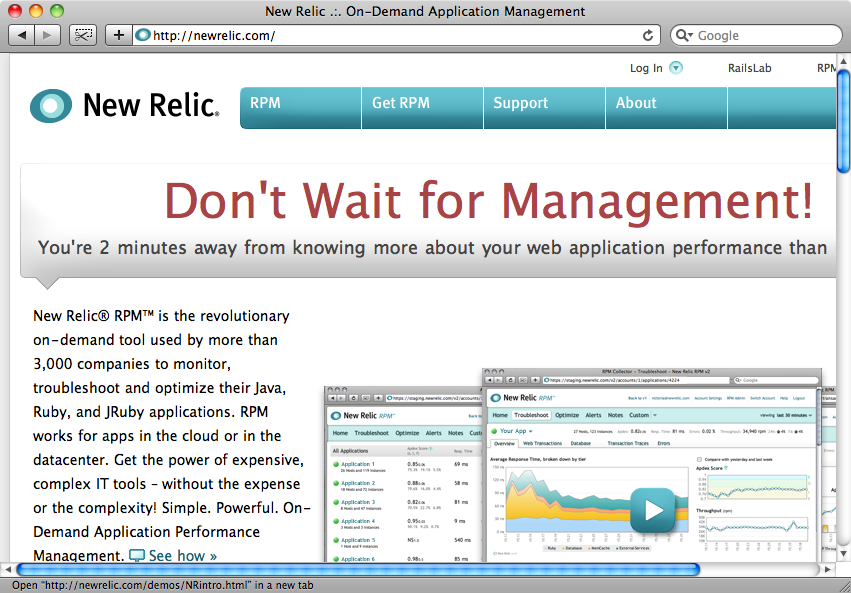Add bookmark with the plus button

[x=119, y=35]
